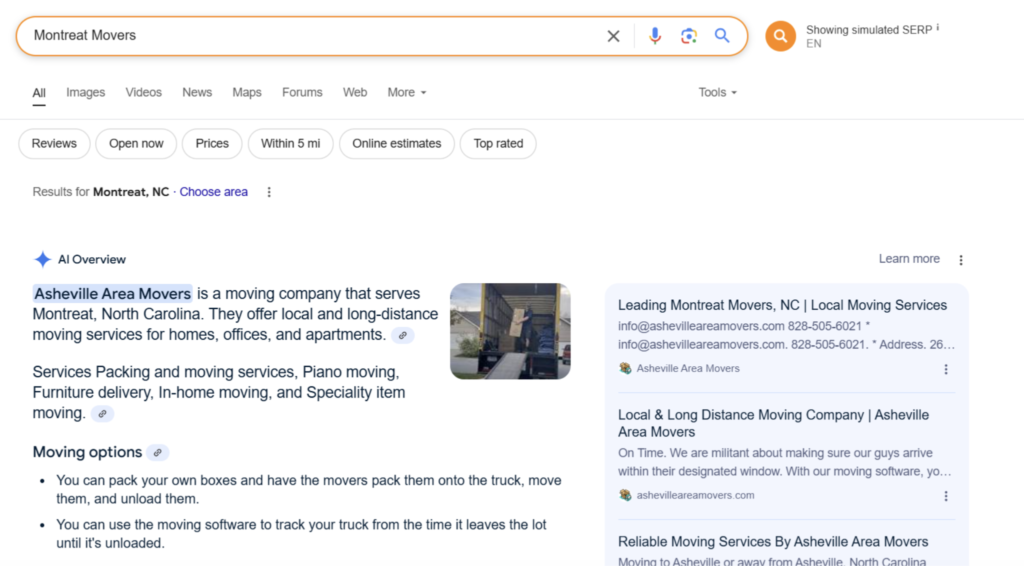Toggle the Open now filter chip
Image resolution: width=1024 pixels, height=566 pixels.
136,144
